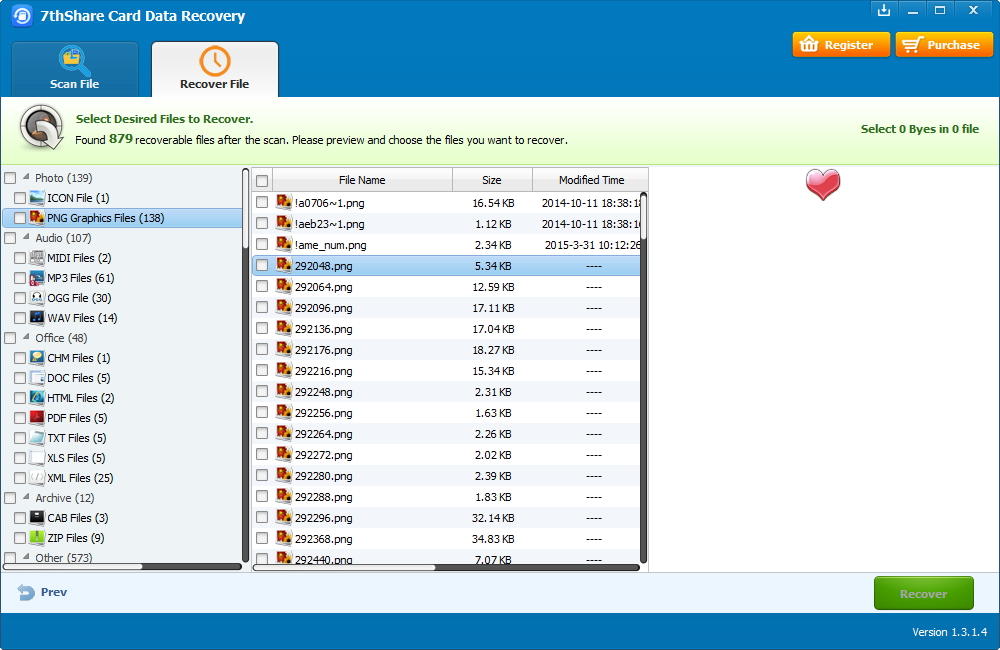Click the Register button
The height and width of the screenshot is (650, 1000).
[x=841, y=45]
